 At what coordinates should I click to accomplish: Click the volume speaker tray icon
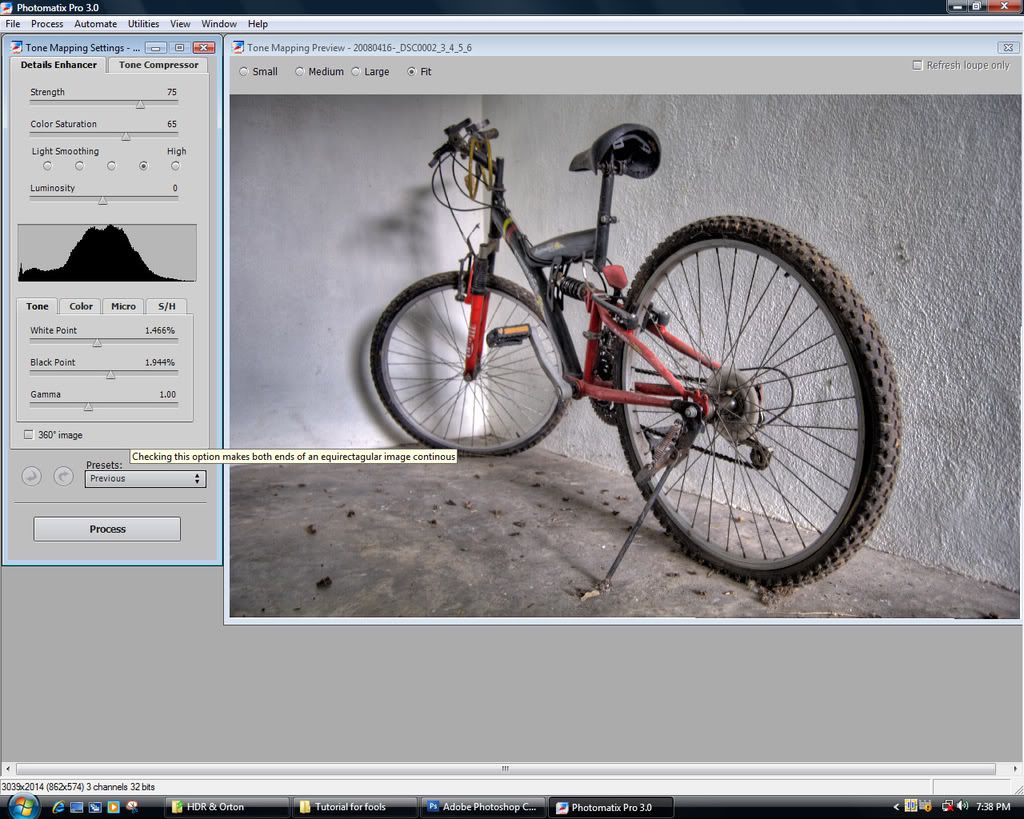[962, 806]
